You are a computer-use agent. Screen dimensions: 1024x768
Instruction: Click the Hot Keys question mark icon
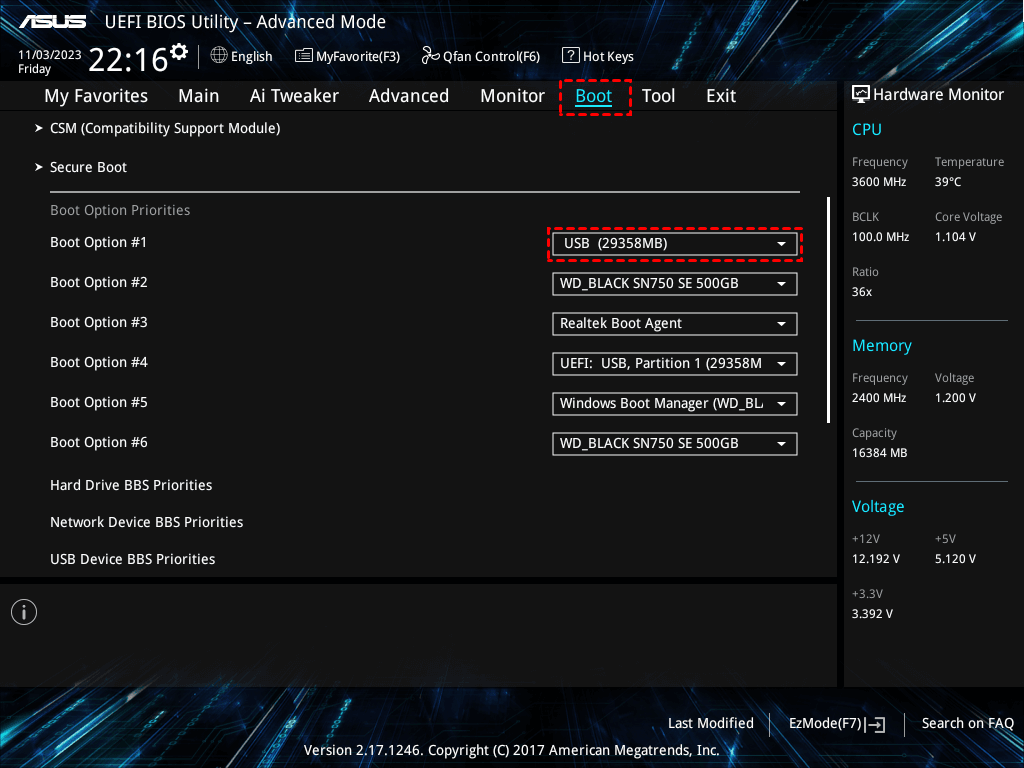(x=571, y=56)
